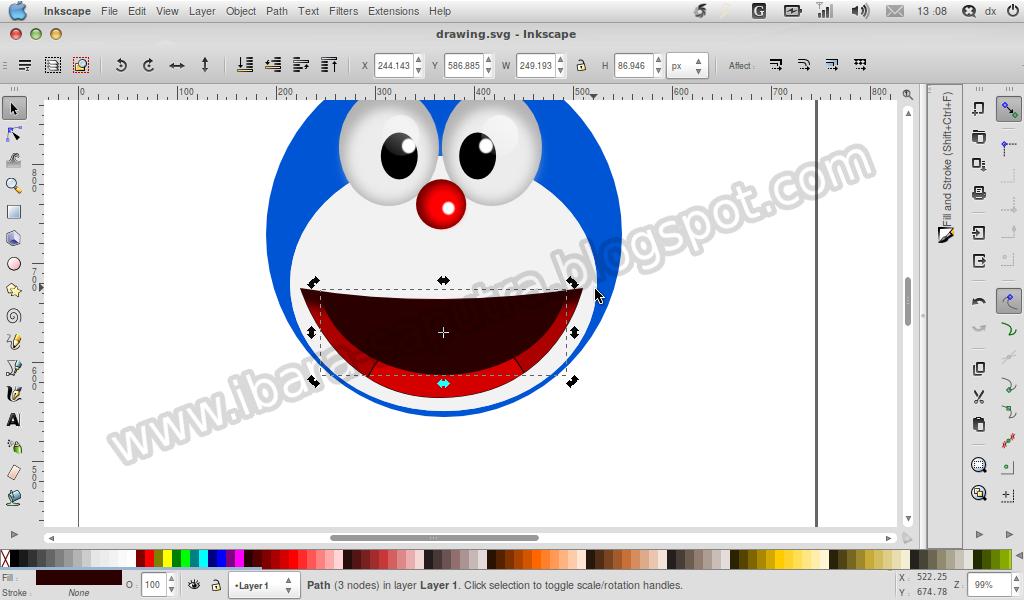Select the Tweak tool
This screenshot has height=600, width=1024.
click(14, 160)
